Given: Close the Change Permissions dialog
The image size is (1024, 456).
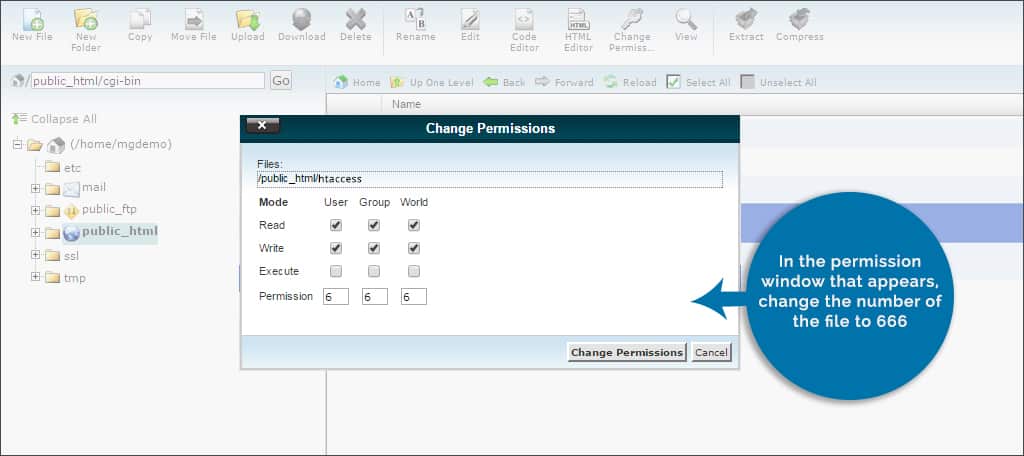Looking at the screenshot, I should [x=263, y=125].
